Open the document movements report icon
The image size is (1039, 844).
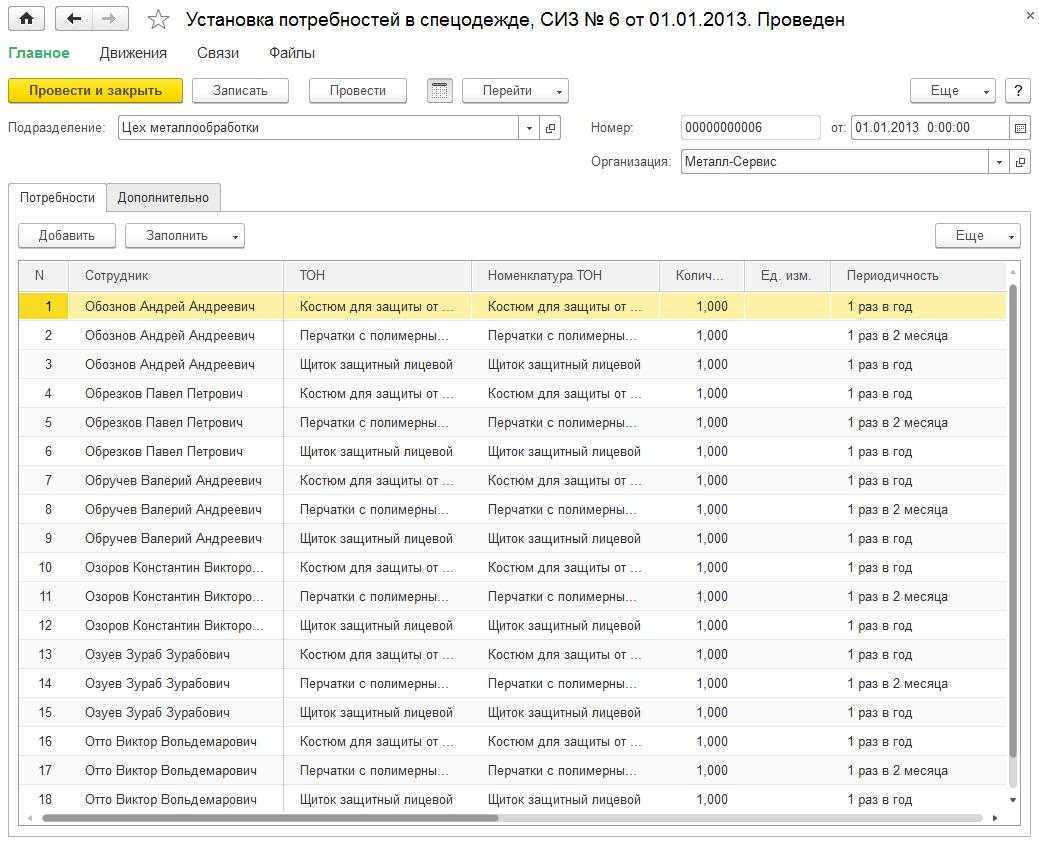pos(439,91)
